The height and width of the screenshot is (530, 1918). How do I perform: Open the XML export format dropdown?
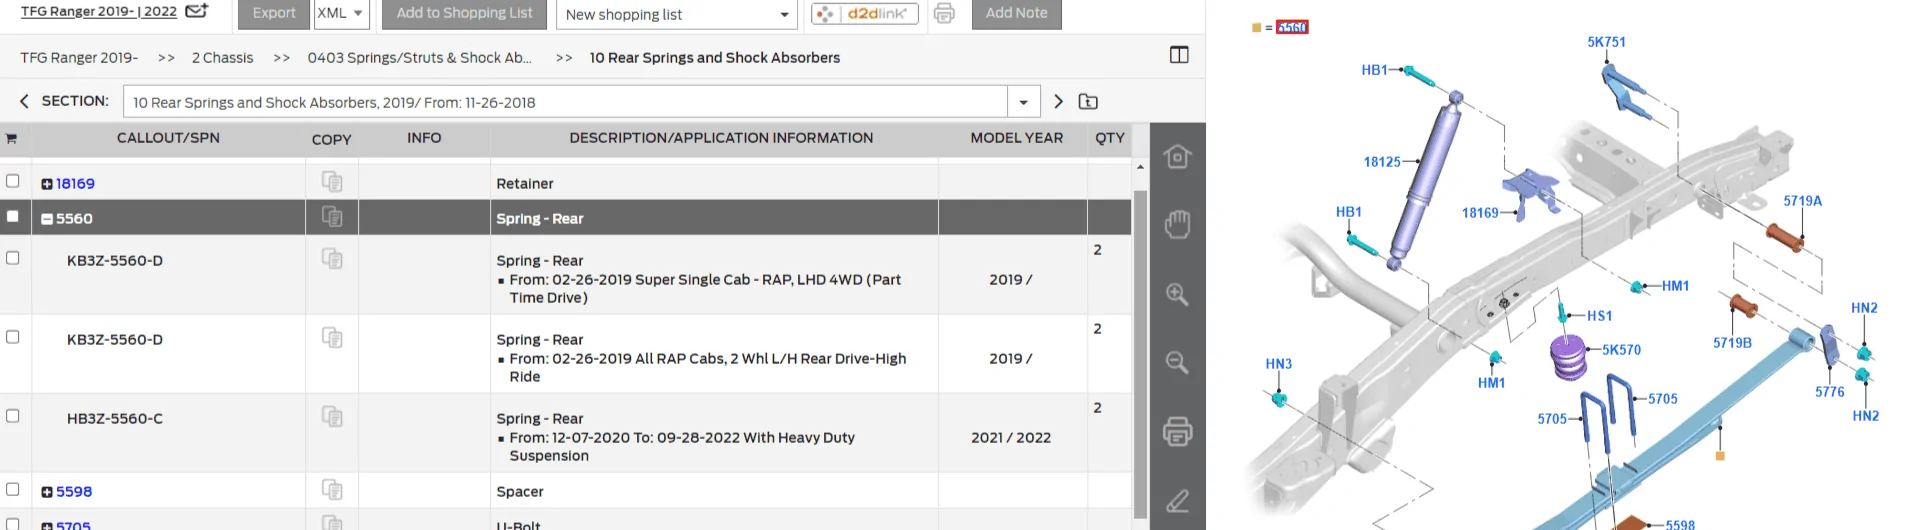[342, 14]
